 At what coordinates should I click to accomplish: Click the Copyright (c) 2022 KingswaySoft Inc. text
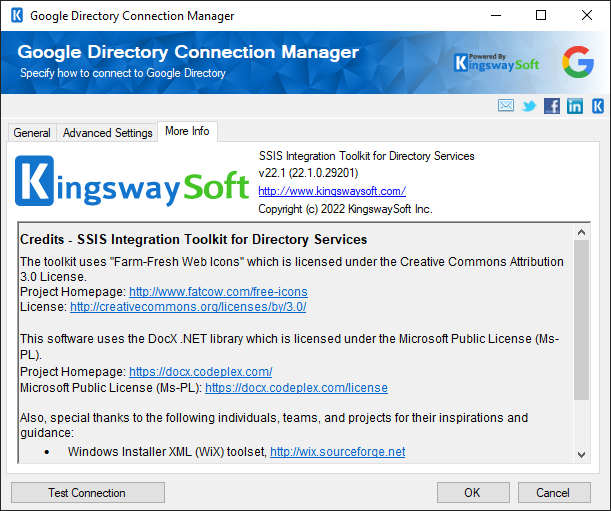(x=345, y=209)
